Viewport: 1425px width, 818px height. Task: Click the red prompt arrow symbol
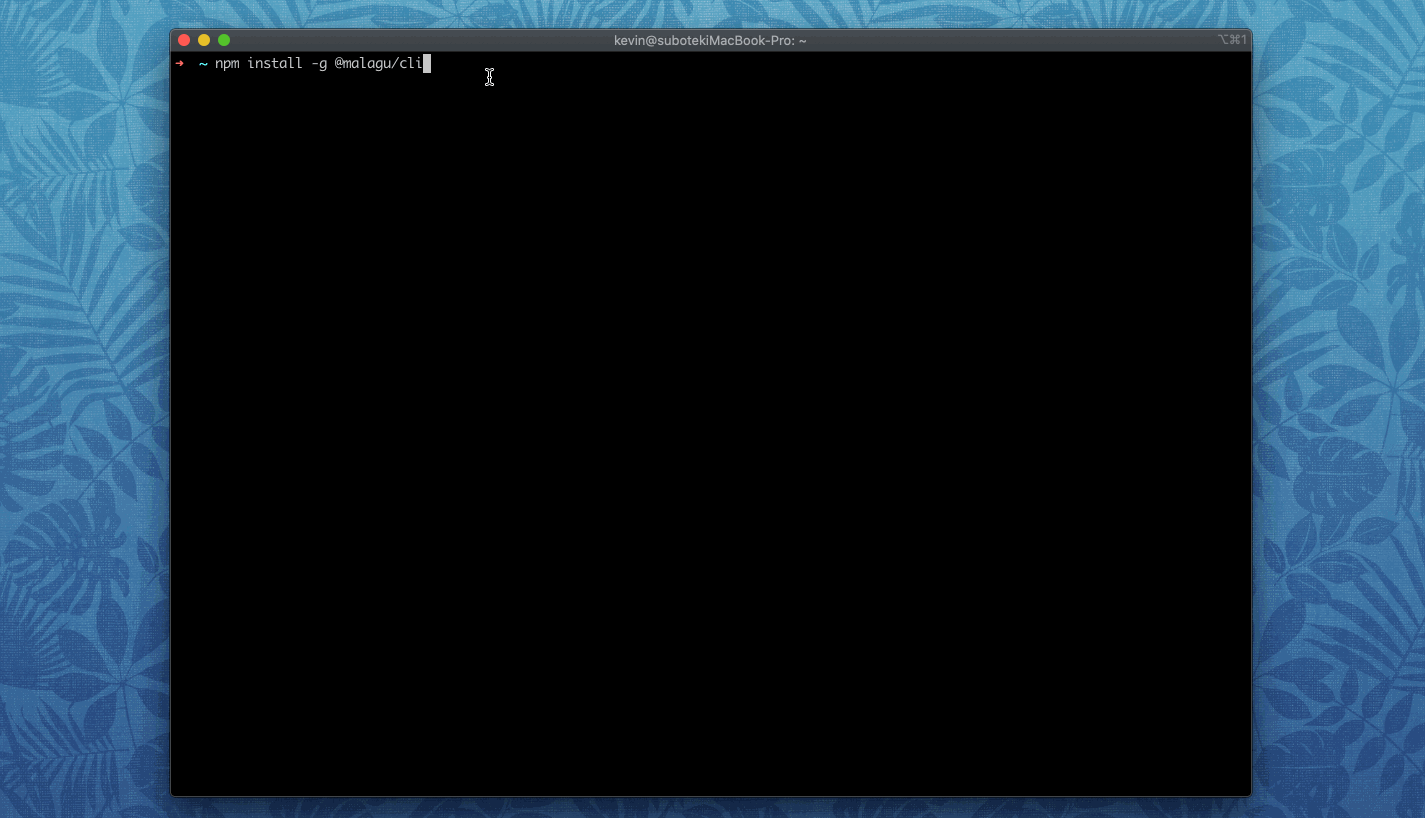[179, 64]
